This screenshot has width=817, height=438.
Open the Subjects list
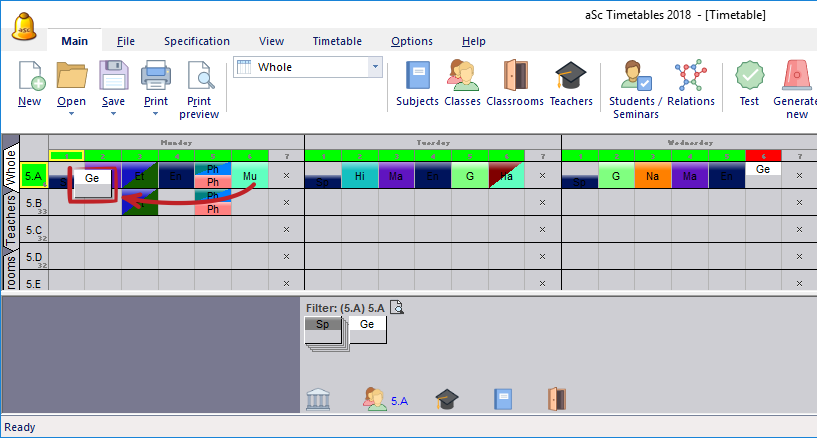click(417, 77)
